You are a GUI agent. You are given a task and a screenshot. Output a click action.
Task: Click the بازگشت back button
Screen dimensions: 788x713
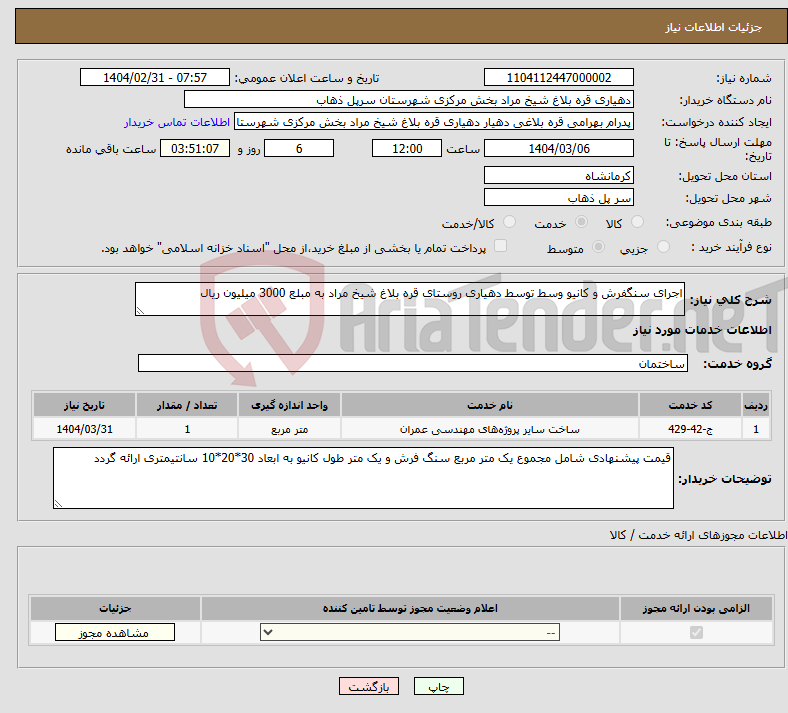369,686
